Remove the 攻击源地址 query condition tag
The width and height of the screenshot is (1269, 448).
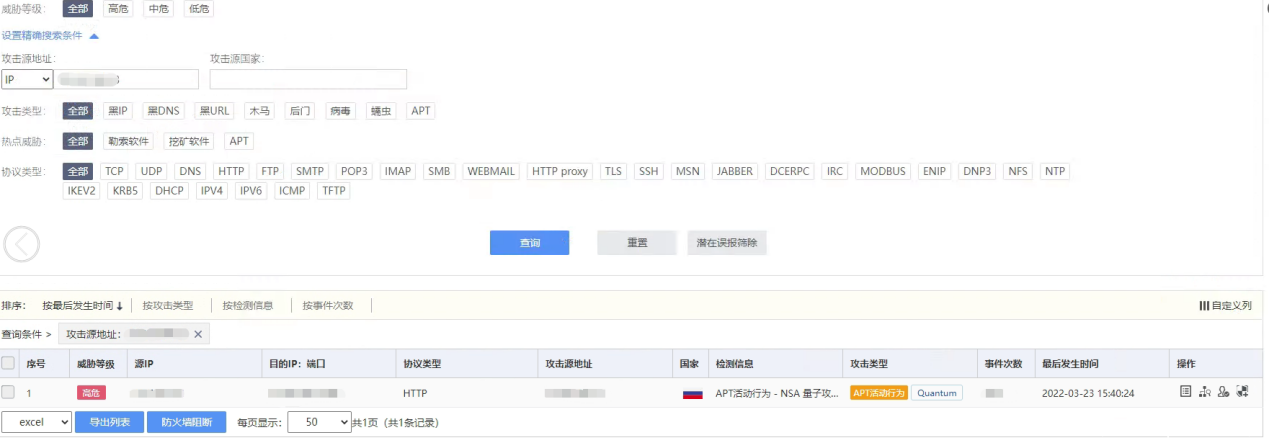tap(198, 334)
